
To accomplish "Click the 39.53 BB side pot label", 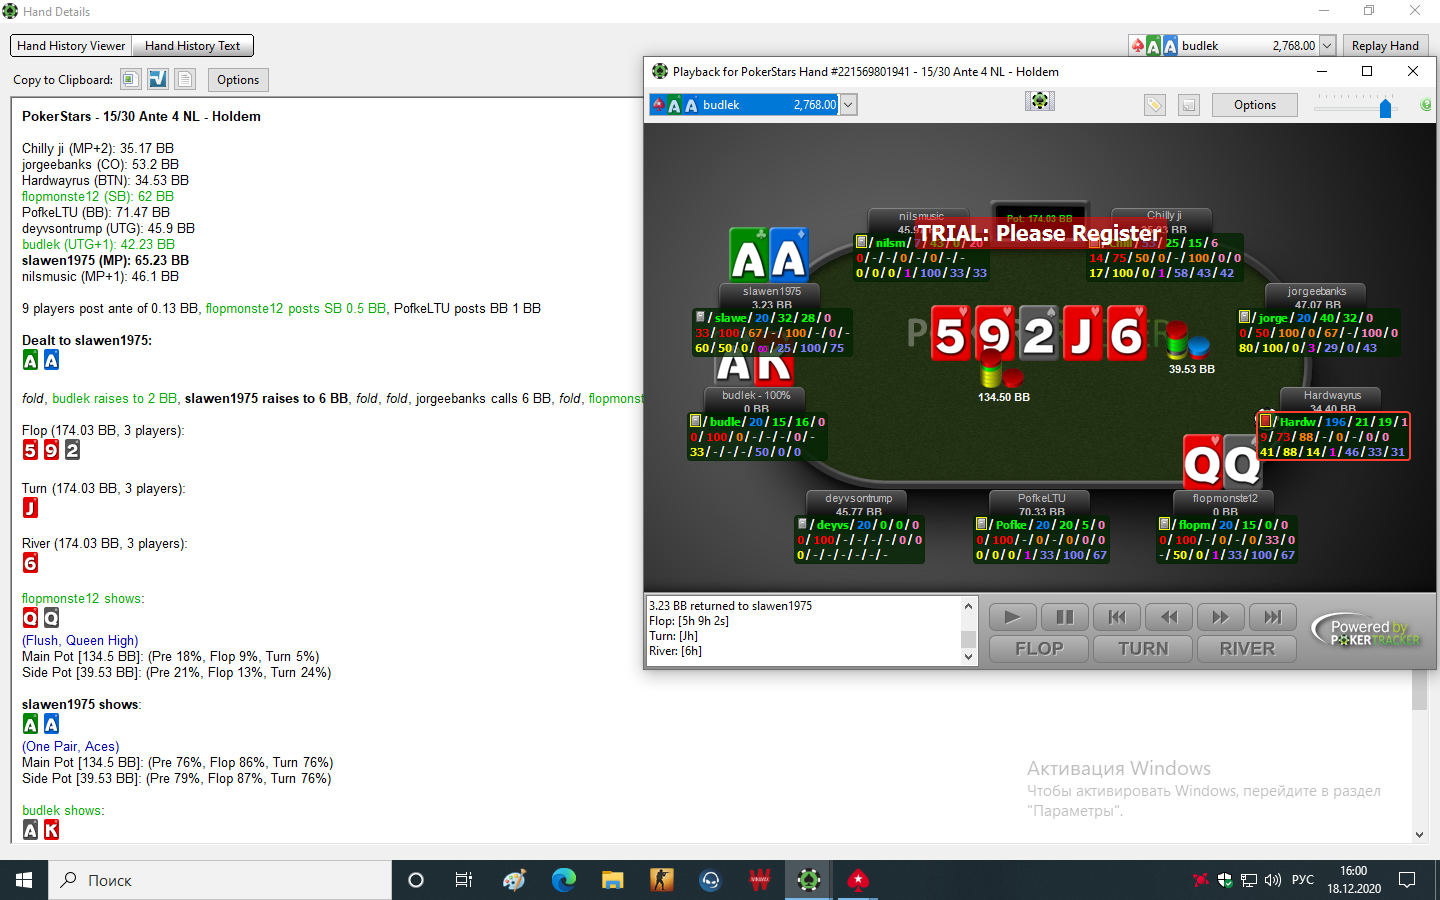I will [1191, 369].
